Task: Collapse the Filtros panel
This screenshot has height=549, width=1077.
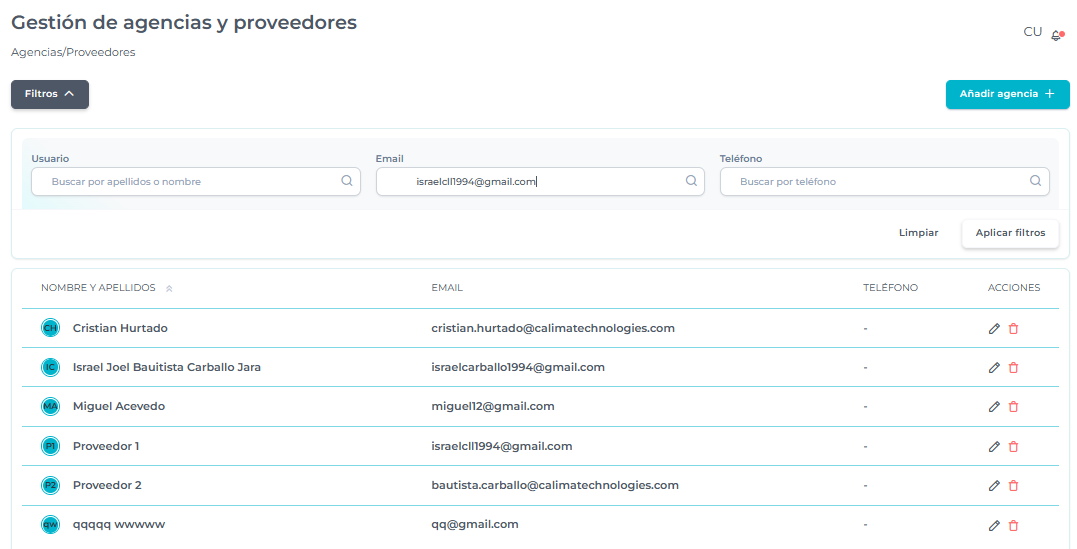Action: coord(50,94)
